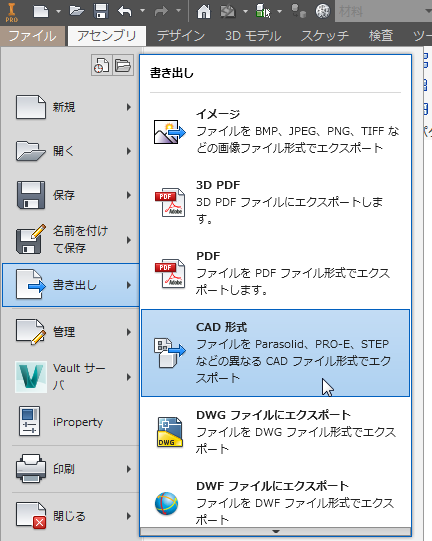Switch to the デザイン ribbon tab

(x=181, y=36)
